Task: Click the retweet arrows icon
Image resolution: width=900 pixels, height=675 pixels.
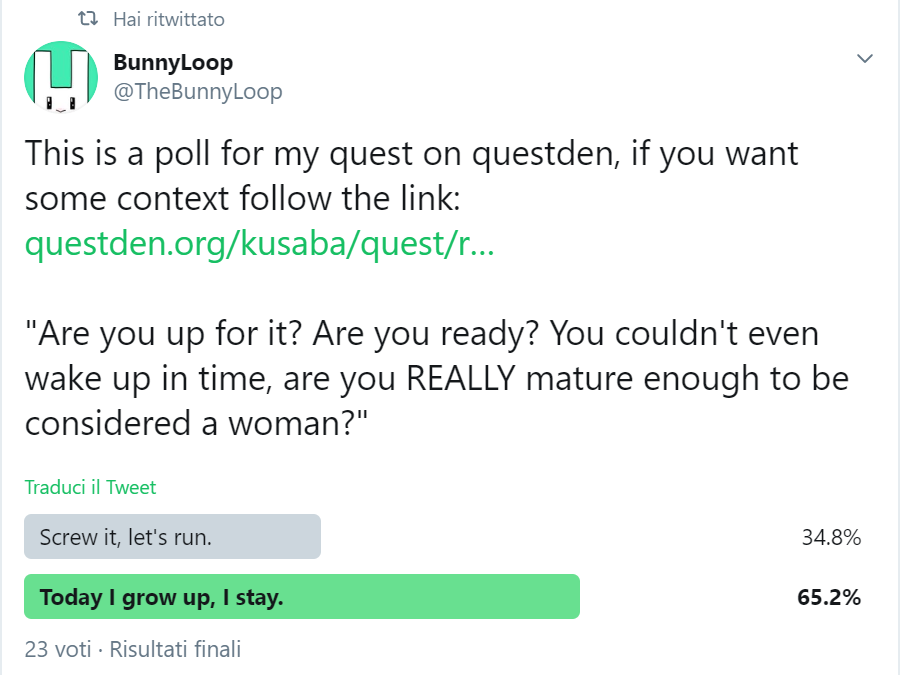Action: point(88,19)
